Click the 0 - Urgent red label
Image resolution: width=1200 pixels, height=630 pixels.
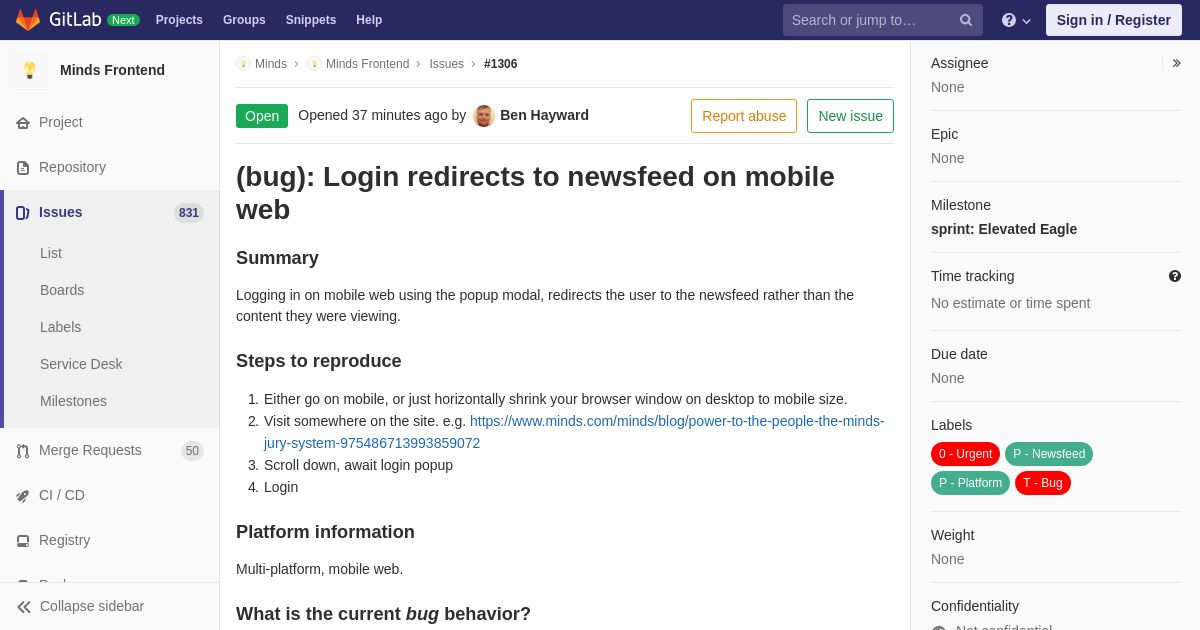[965, 454]
